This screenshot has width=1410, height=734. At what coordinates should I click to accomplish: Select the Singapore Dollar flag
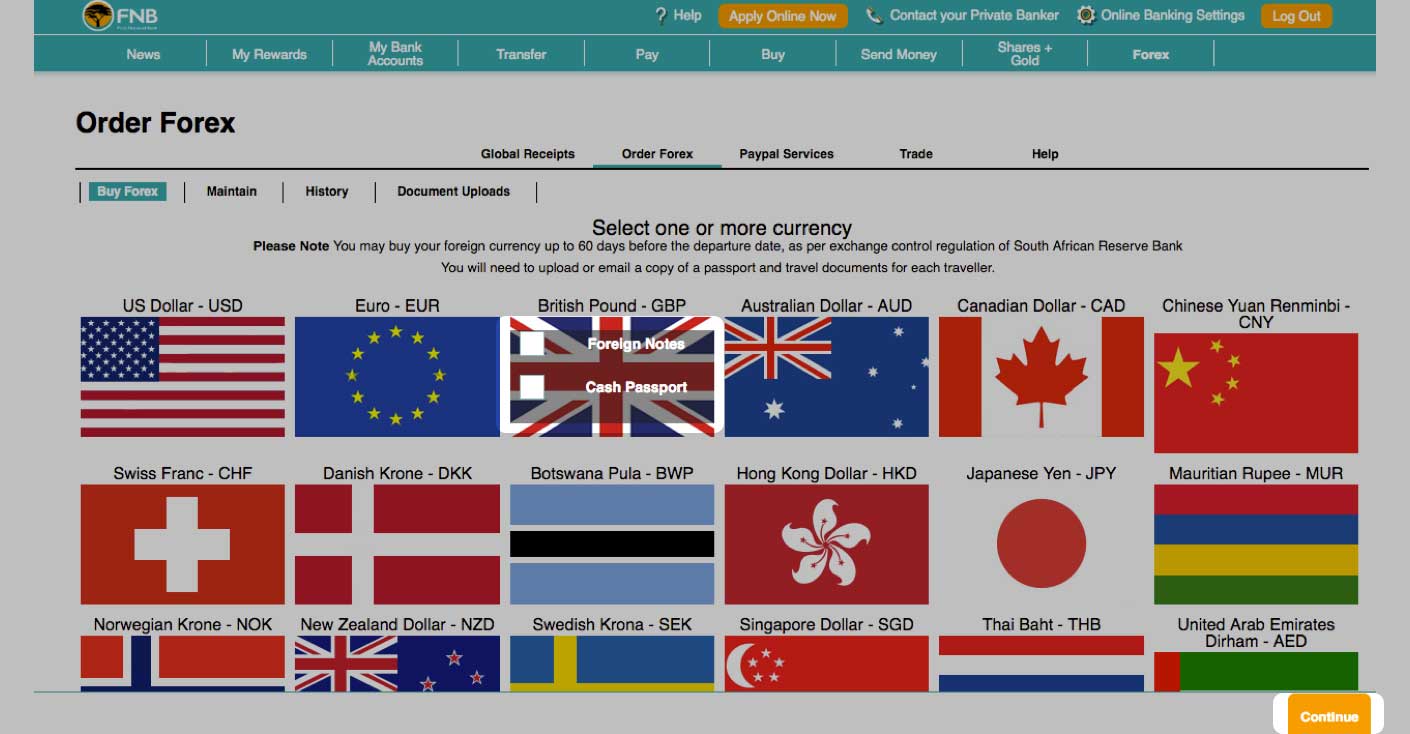click(826, 663)
